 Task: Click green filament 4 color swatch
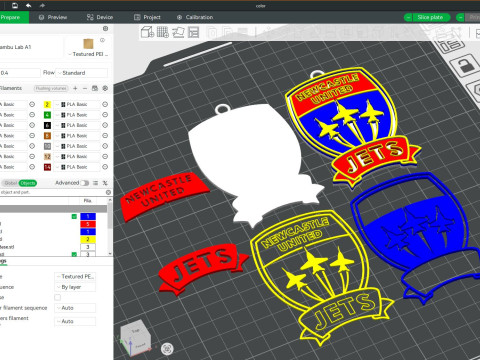click(47, 115)
